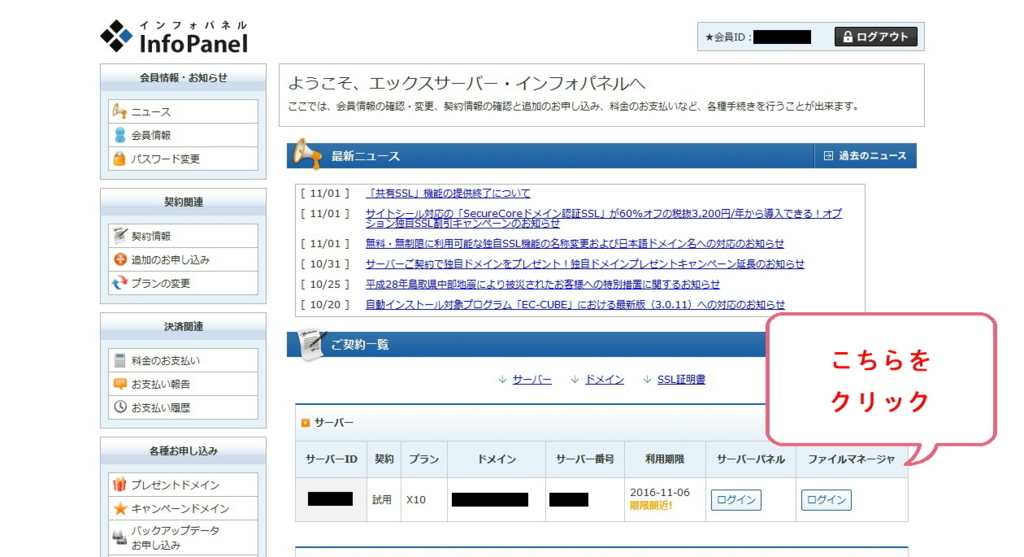This screenshot has width=1024, height=557.
Task: Jump to ドメイン section link
Action: 604,379
